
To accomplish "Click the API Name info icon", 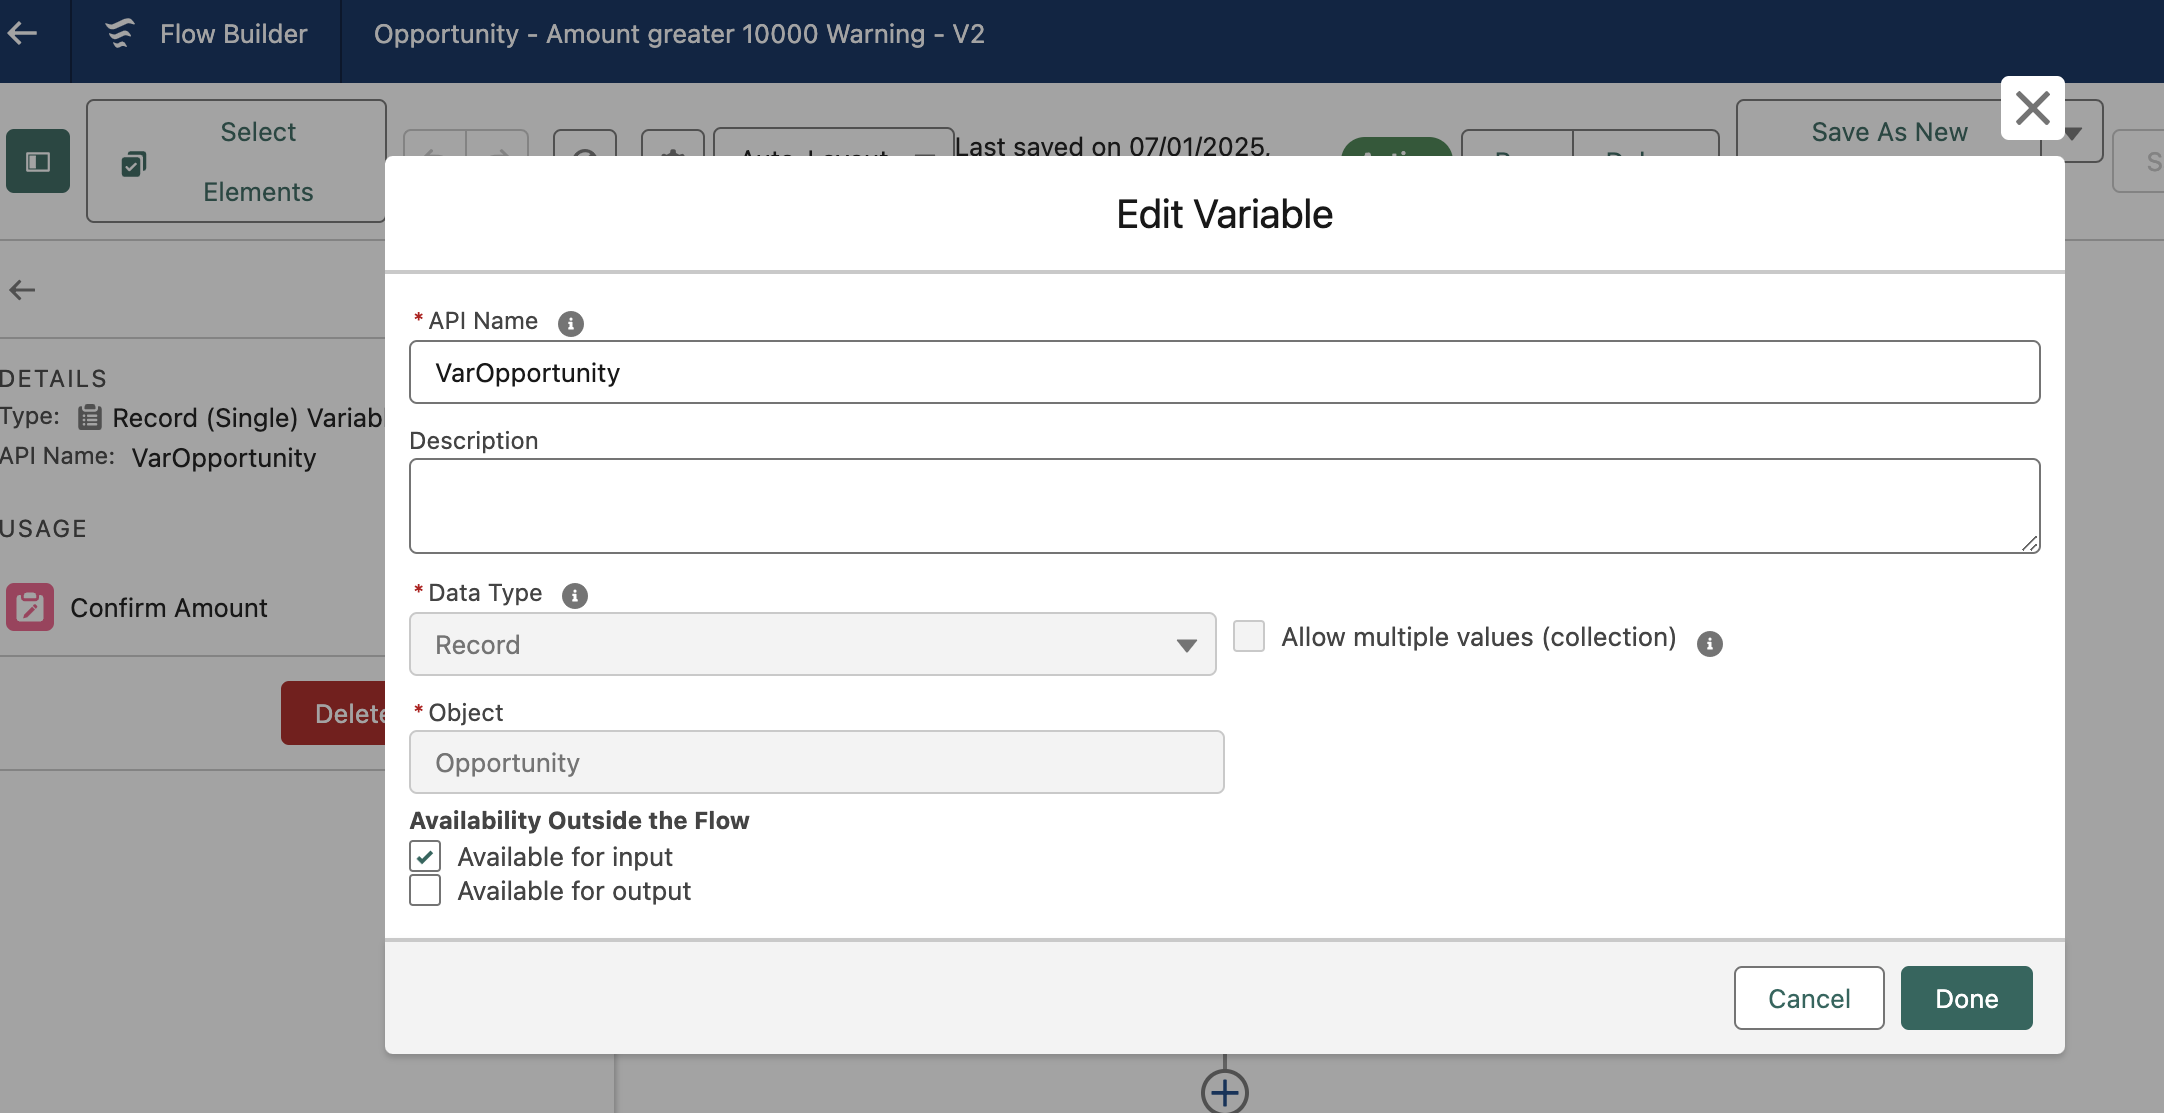I will [x=570, y=323].
